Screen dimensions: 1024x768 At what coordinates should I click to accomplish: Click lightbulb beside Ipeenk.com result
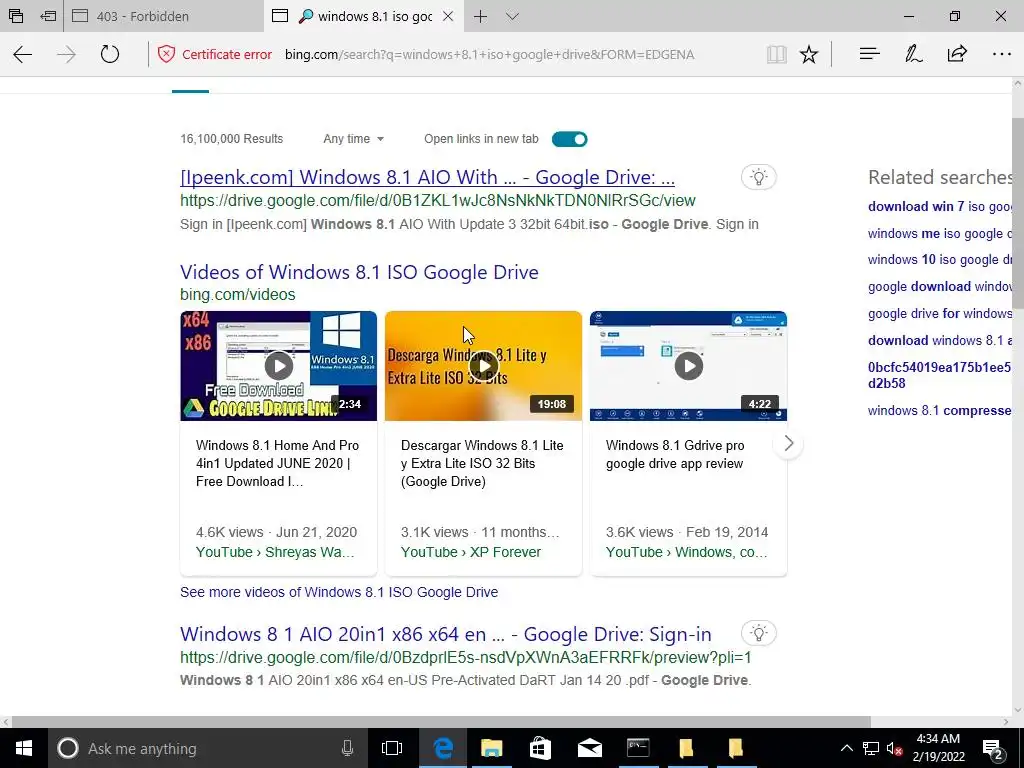pyautogui.click(x=758, y=177)
